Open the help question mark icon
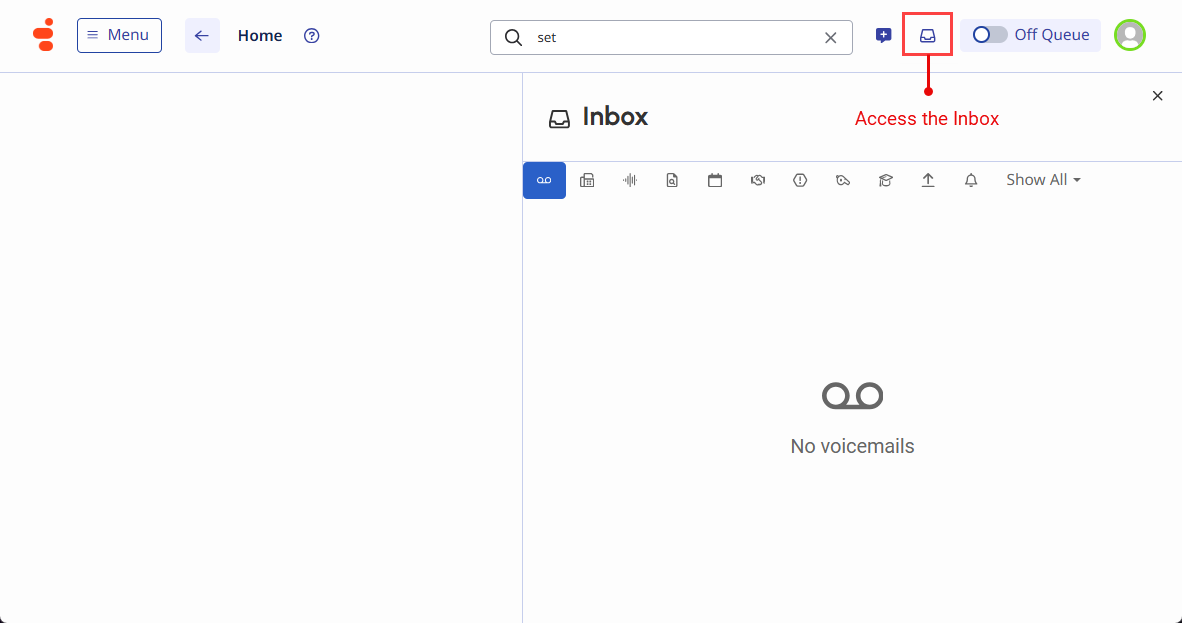 [312, 36]
